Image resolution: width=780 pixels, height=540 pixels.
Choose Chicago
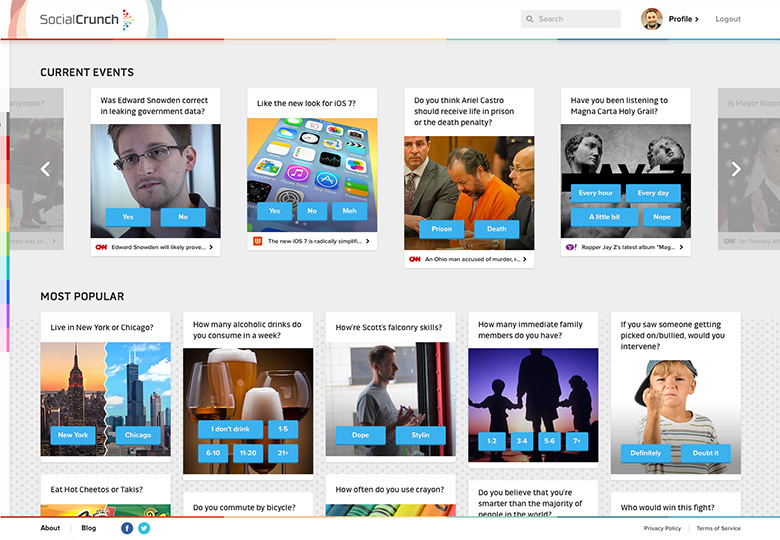(138, 435)
